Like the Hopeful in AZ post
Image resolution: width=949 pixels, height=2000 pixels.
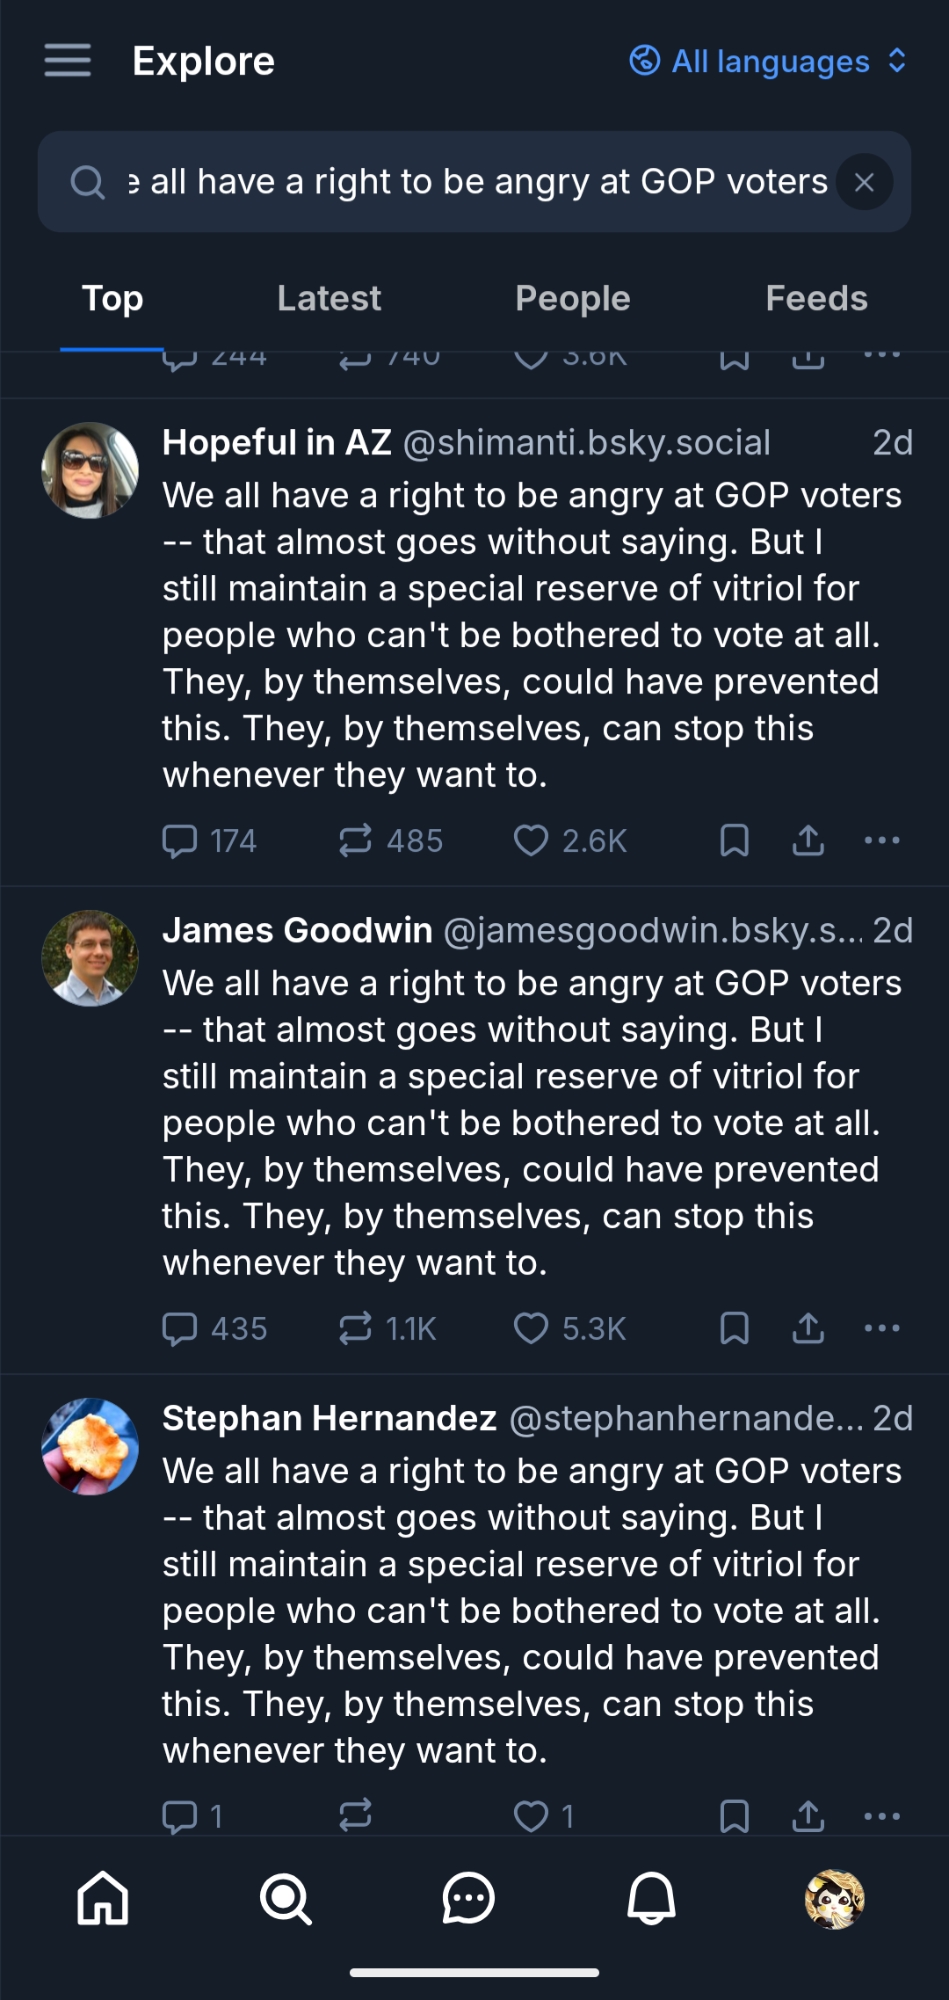[x=531, y=841]
